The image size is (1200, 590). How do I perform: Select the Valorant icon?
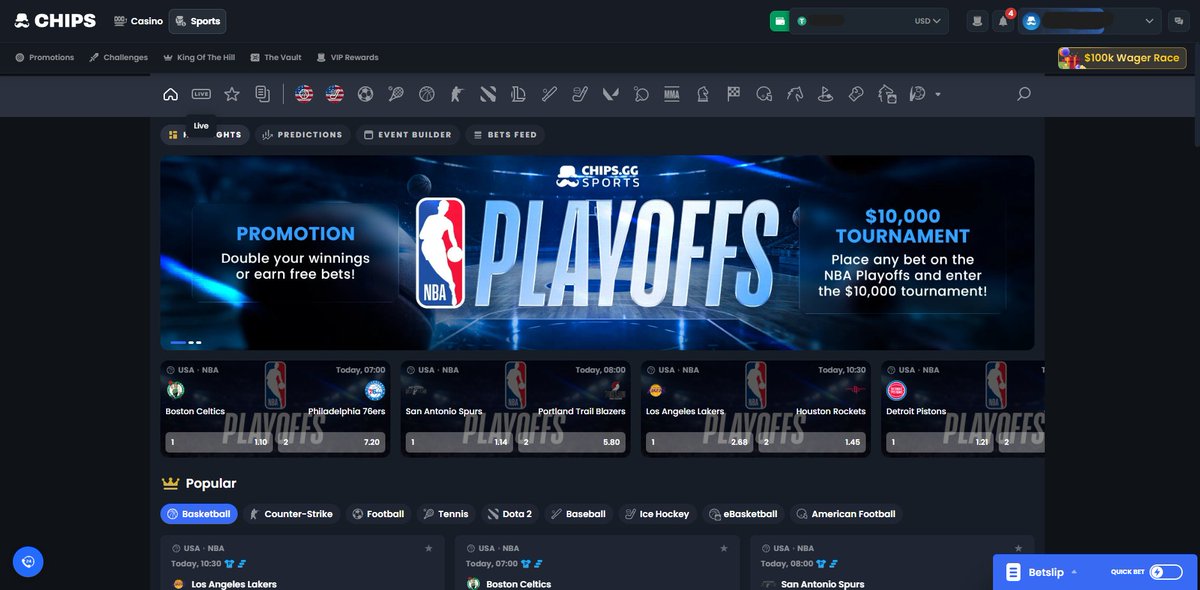pos(610,94)
